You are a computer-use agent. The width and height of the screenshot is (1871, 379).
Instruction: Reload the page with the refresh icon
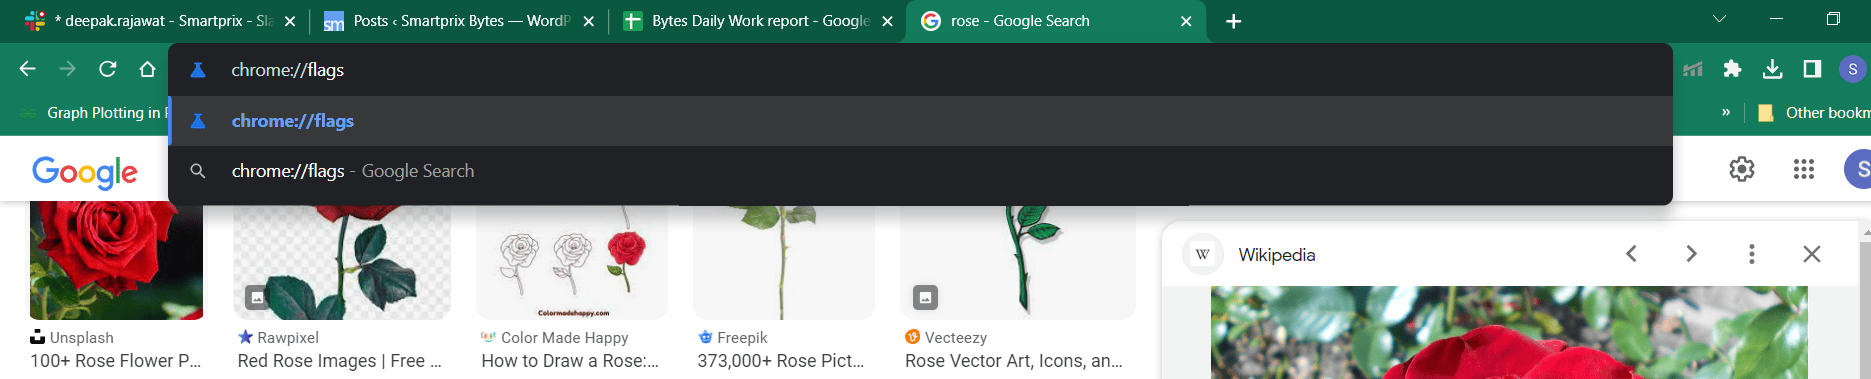coord(107,69)
